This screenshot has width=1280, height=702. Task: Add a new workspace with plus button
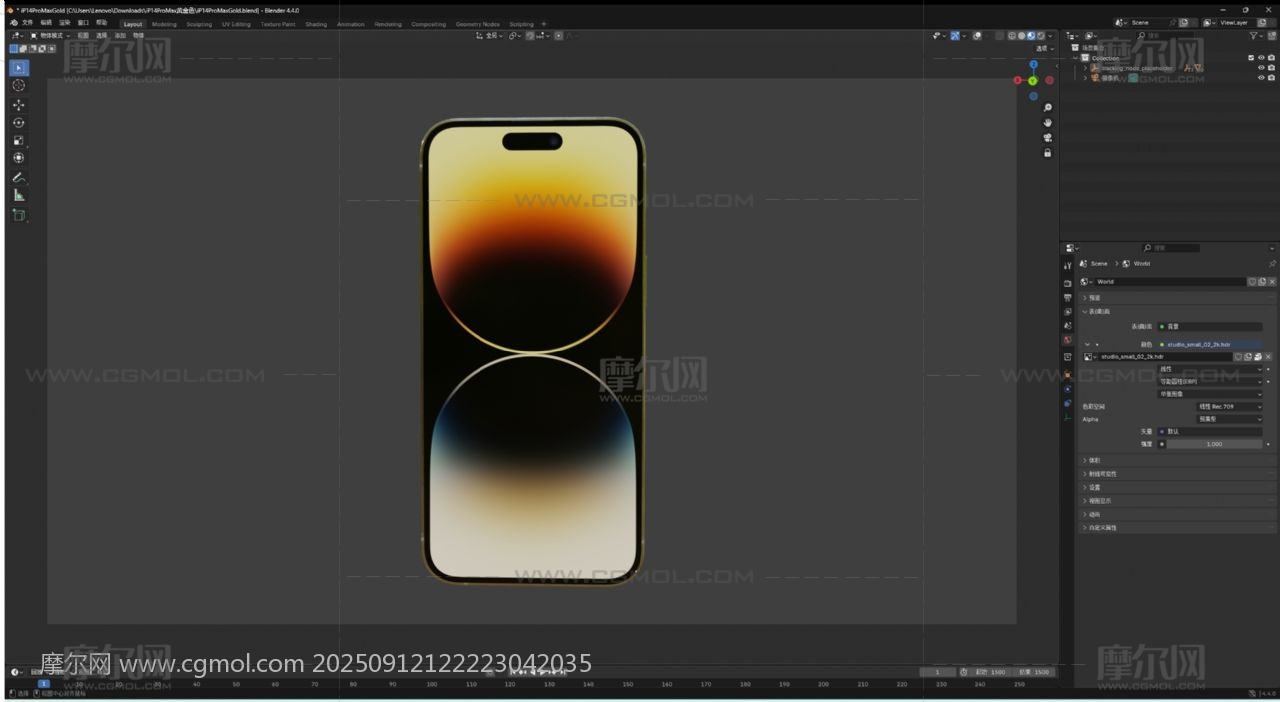point(544,24)
